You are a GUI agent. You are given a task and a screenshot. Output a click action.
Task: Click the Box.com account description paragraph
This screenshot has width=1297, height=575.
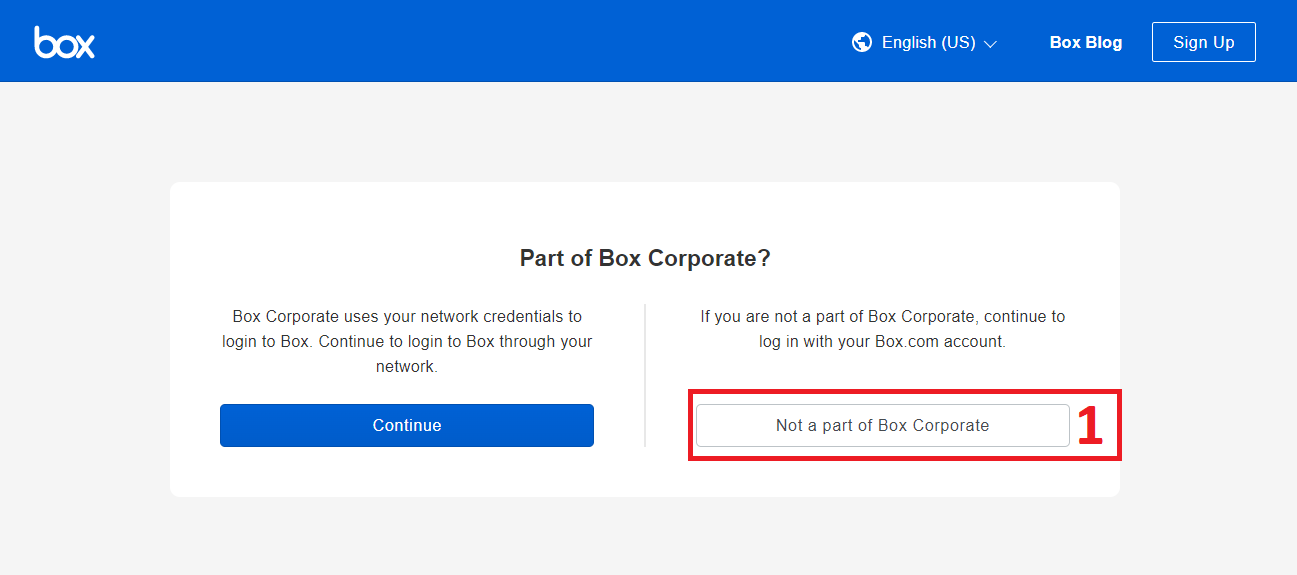point(882,329)
